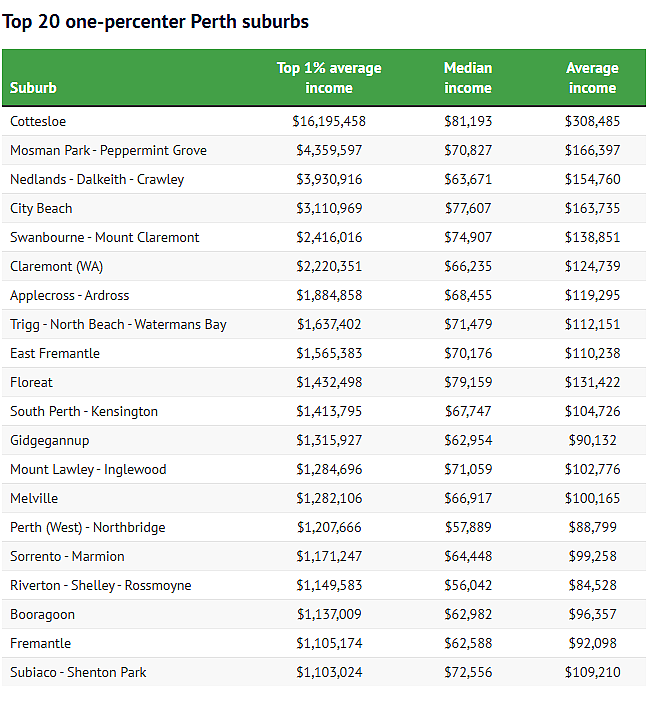Click the Cottesloe suburb row
Image resolution: width=656 pixels, height=704 pixels.
pyautogui.click(x=324, y=121)
